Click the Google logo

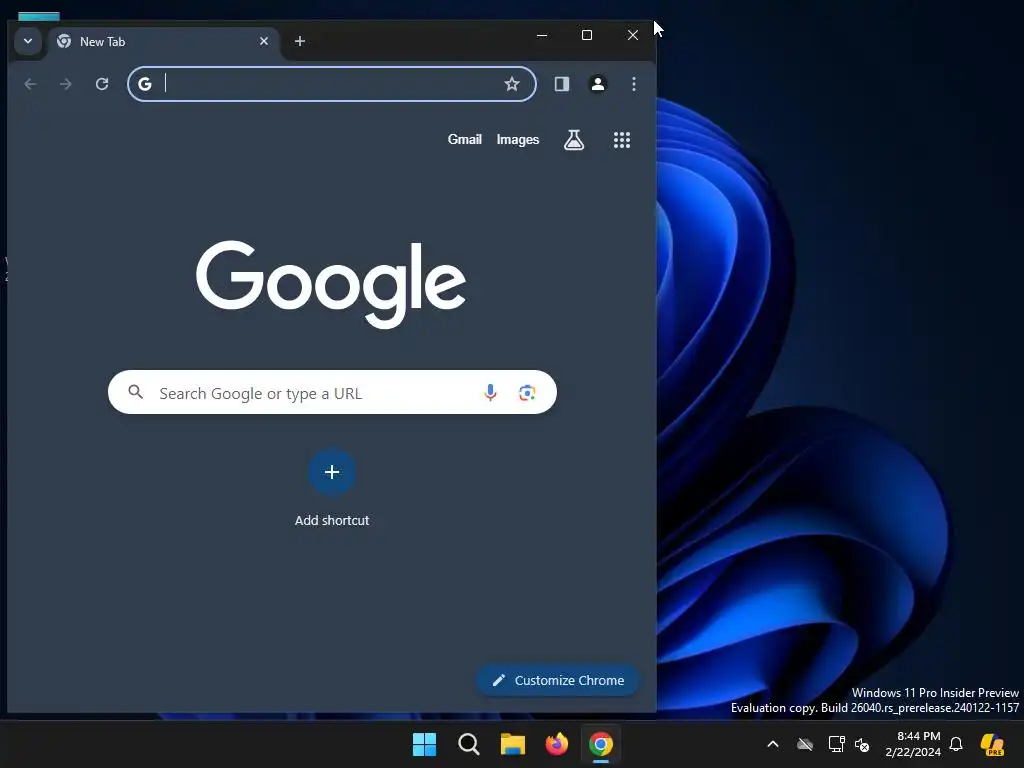331,284
